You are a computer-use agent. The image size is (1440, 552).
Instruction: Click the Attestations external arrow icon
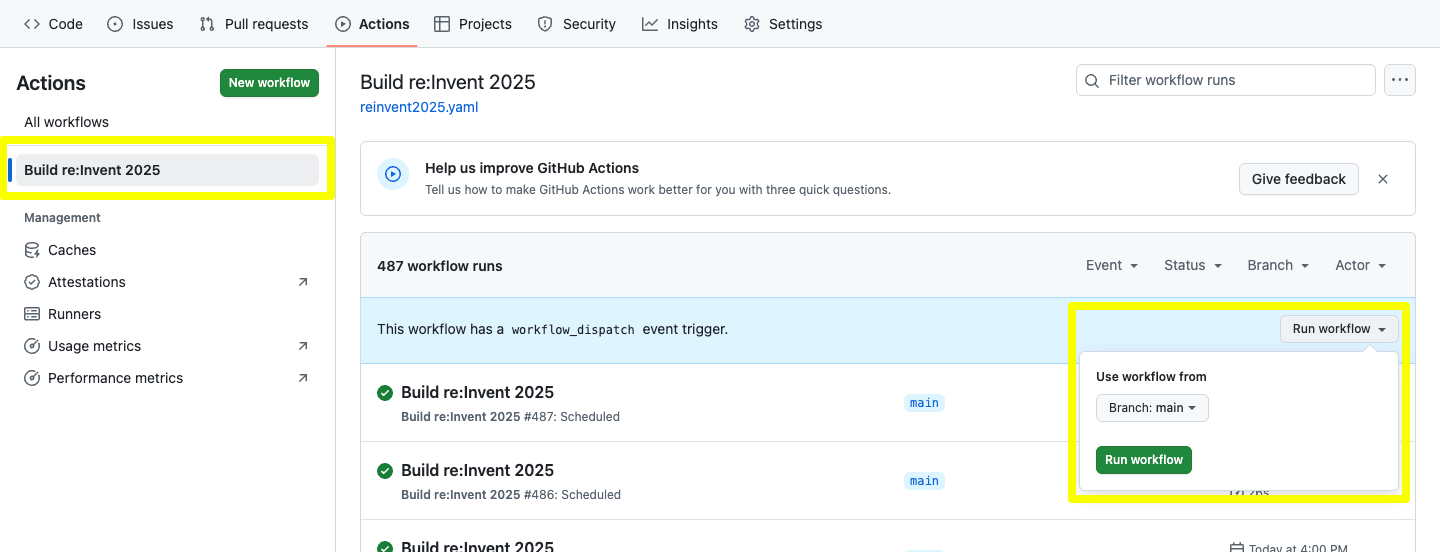coord(303,282)
